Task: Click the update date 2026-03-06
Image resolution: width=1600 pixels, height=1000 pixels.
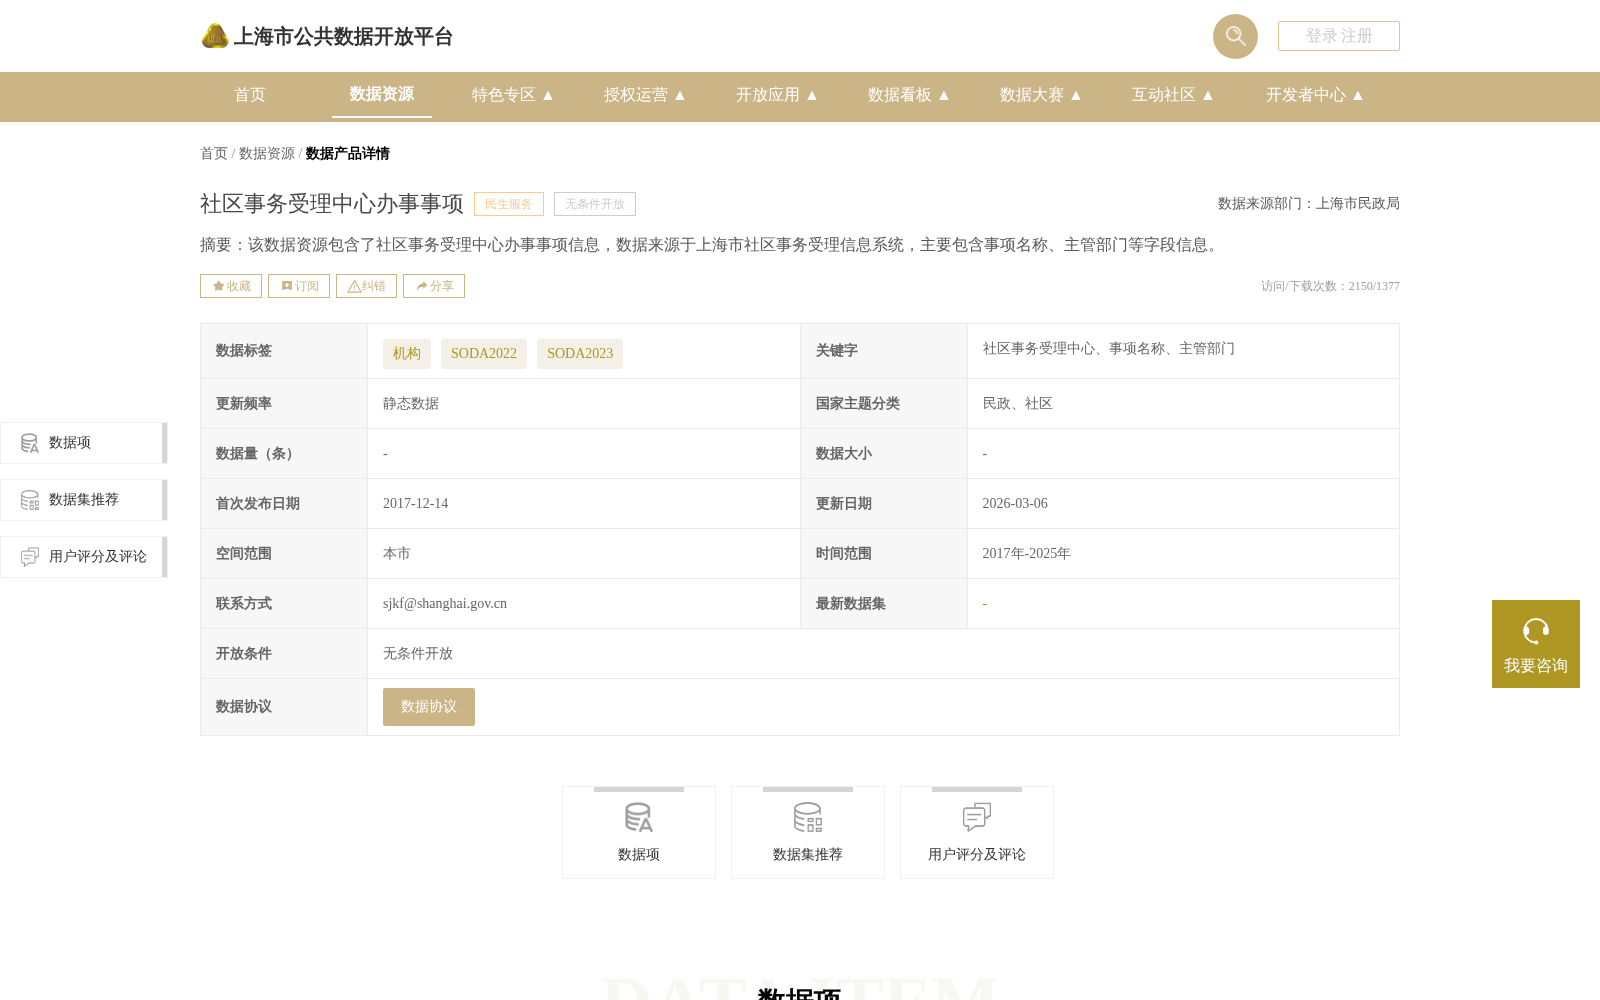Action: coord(1015,504)
